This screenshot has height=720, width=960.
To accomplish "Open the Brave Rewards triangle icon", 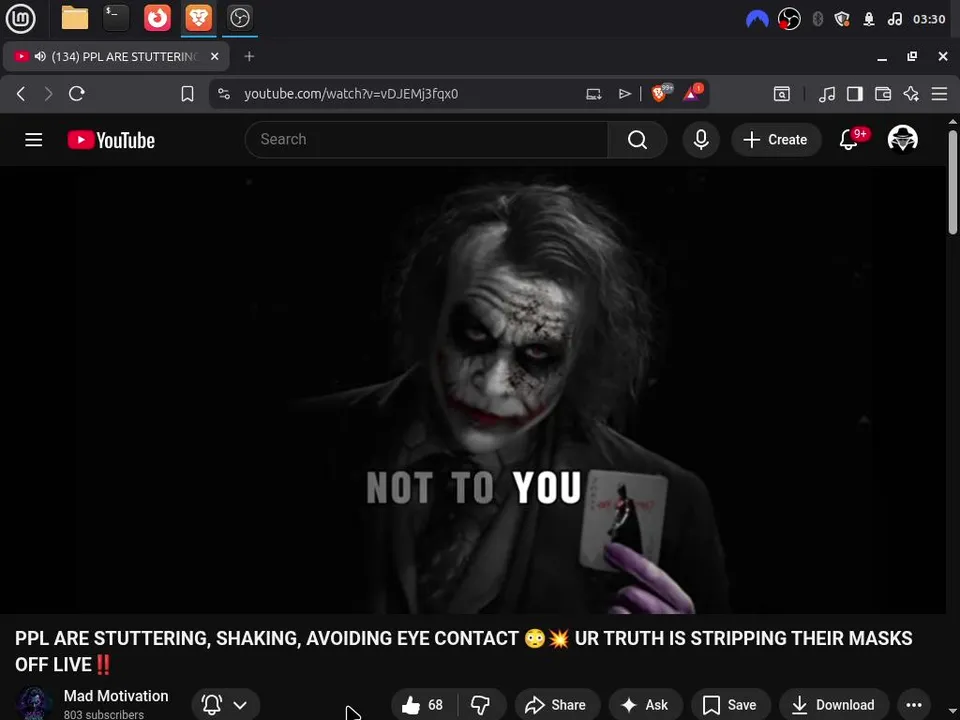I will pos(692,93).
